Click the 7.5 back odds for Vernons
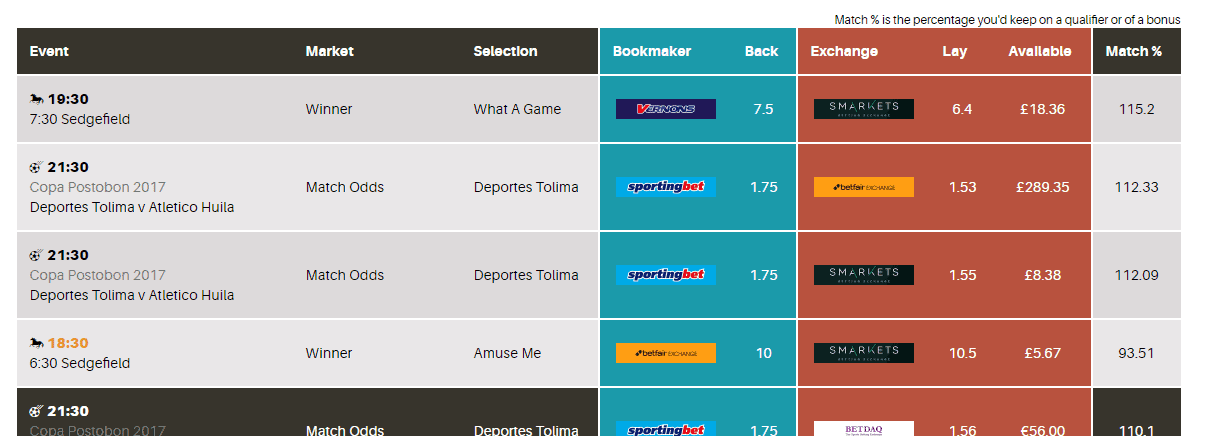 pyautogui.click(x=763, y=109)
